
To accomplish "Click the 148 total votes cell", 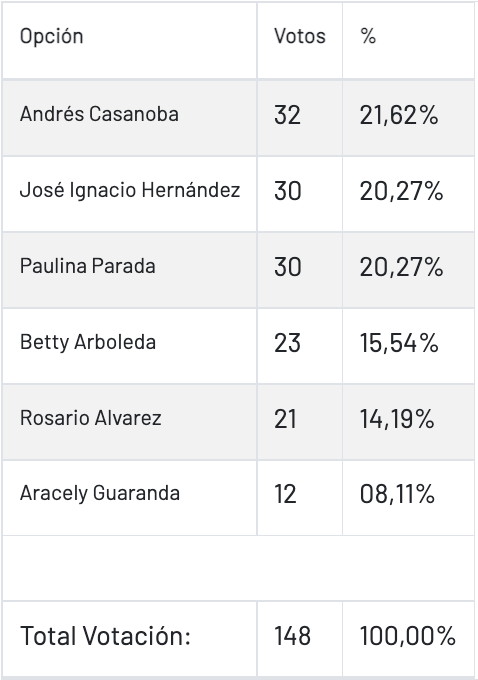I will 300,638.
